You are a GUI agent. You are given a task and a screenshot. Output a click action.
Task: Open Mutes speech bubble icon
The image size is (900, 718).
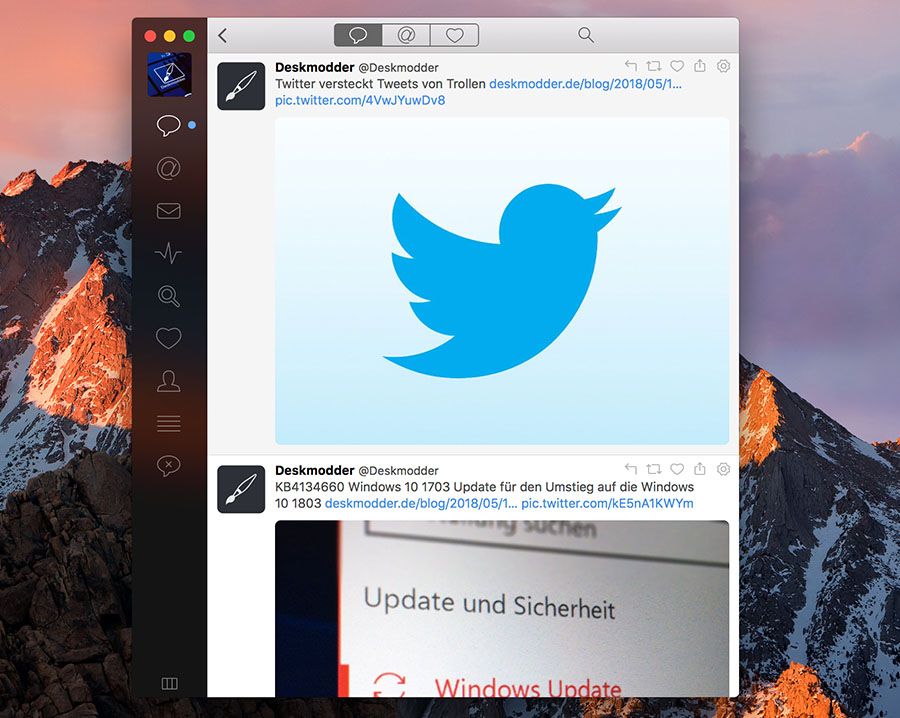point(168,465)
